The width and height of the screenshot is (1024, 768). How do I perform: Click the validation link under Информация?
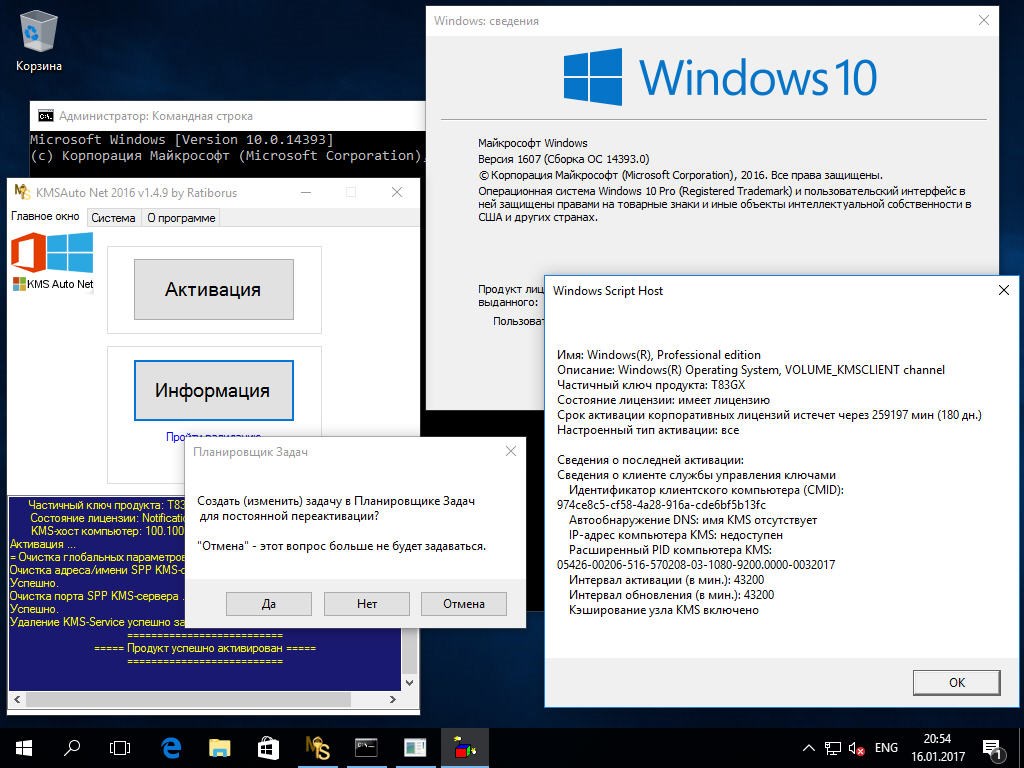pyautogui.click(x=214, y=435)
